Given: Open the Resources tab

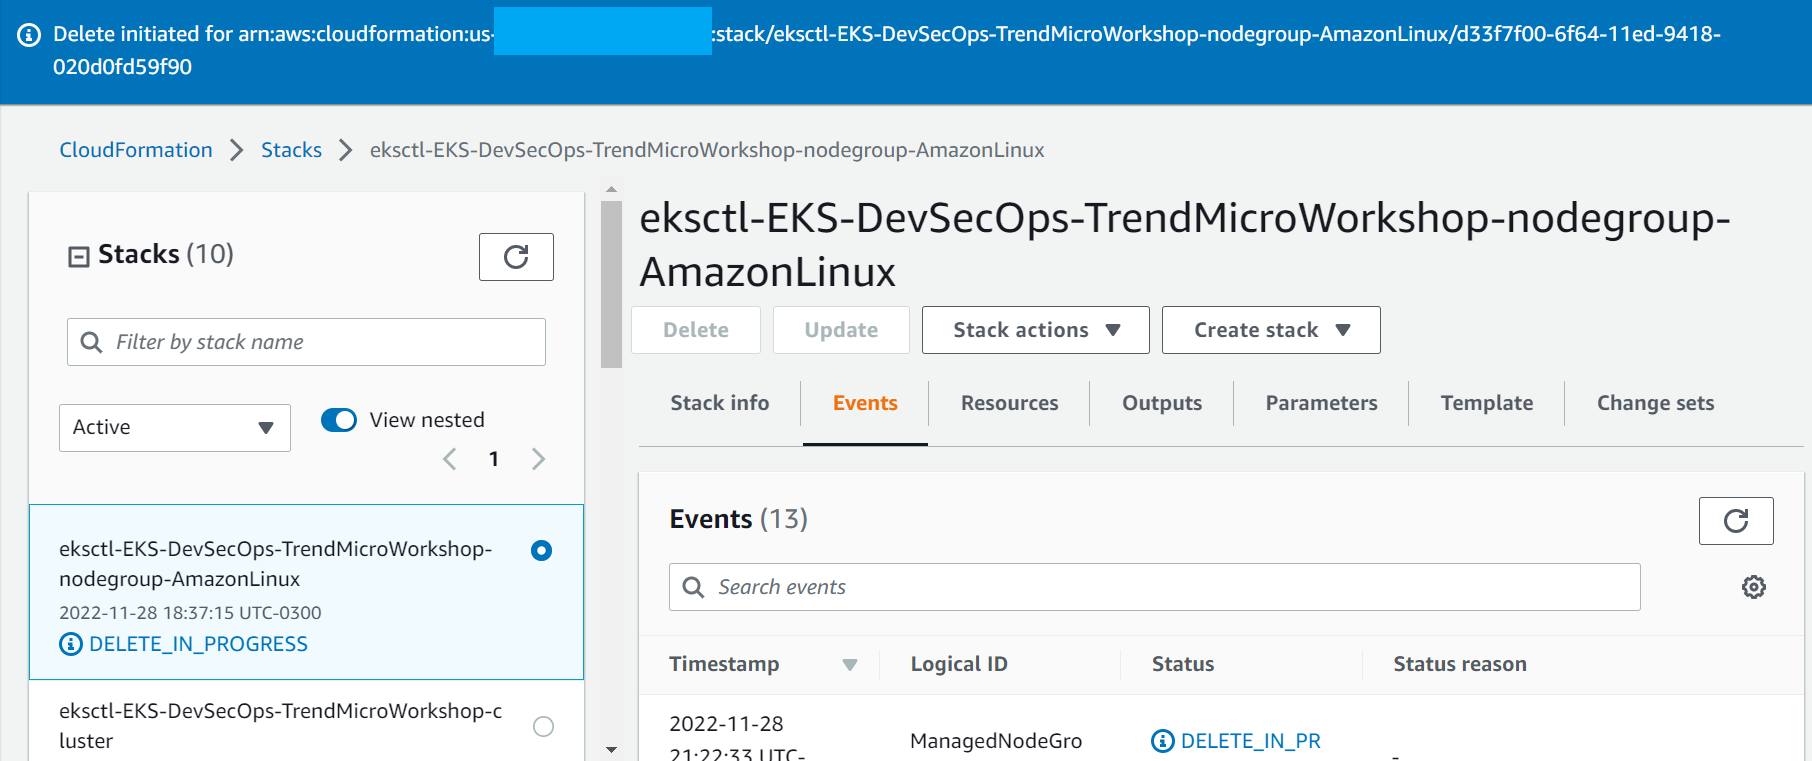Looking at the screenshot, I should tap(1009, 403).
